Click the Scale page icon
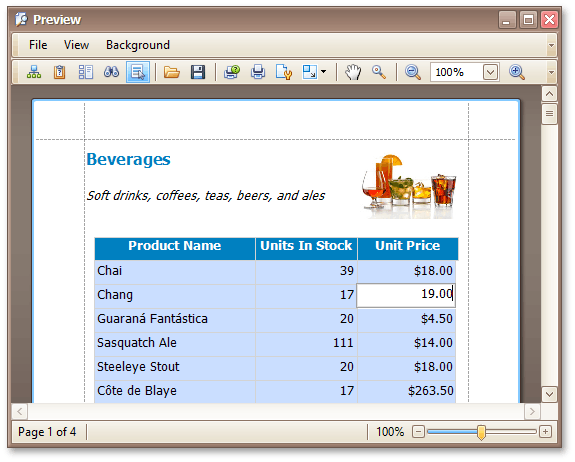 [x=310, y=72]
